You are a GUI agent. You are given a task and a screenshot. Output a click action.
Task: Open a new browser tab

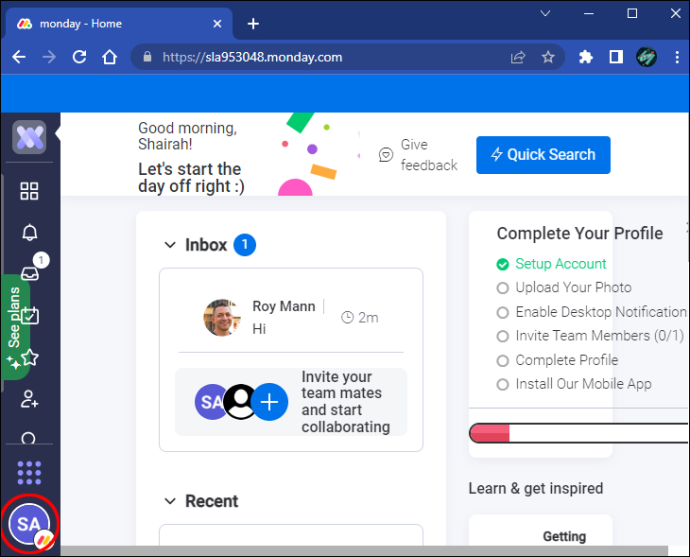click(253, 24)
